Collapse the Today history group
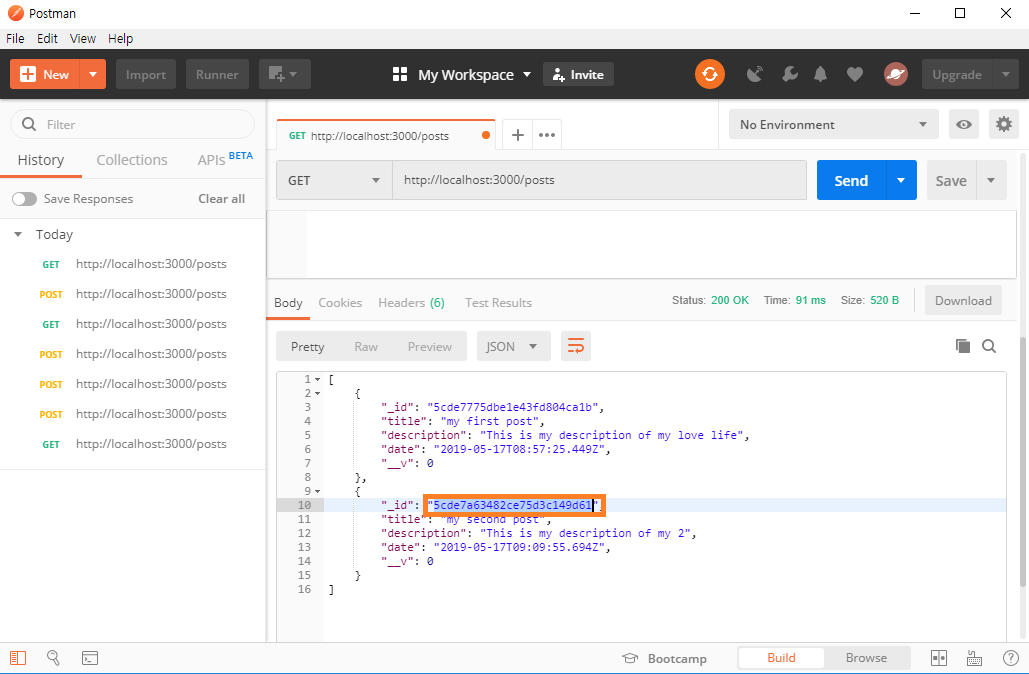 click(x=18, y=234)
